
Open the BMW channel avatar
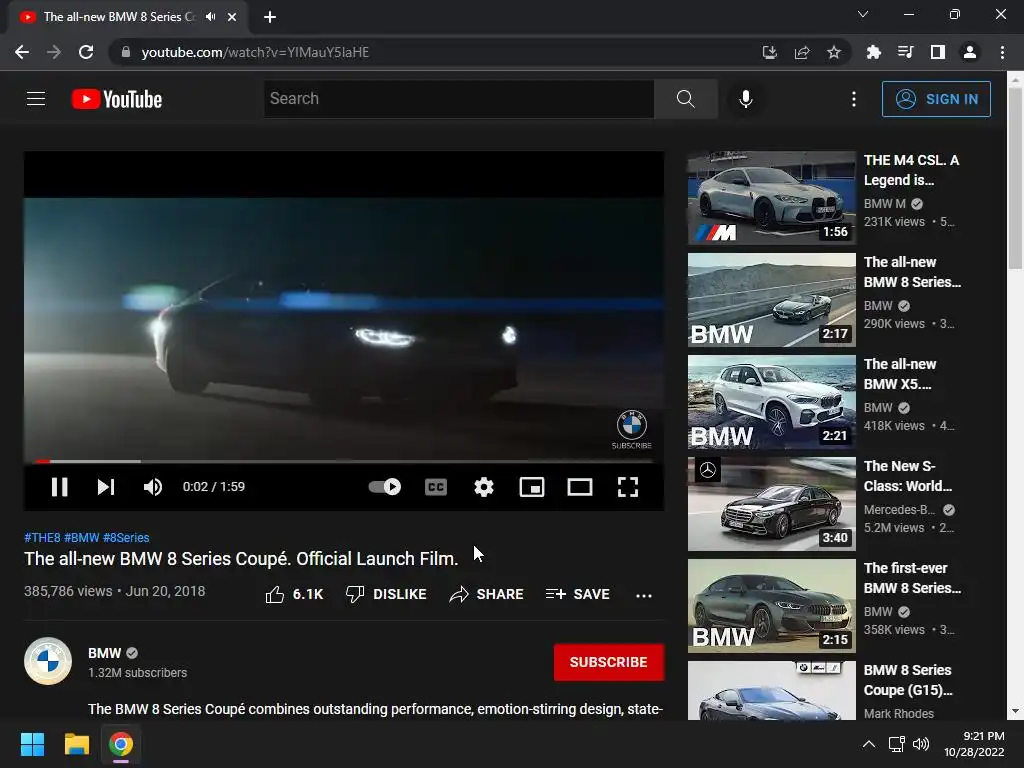48,661
